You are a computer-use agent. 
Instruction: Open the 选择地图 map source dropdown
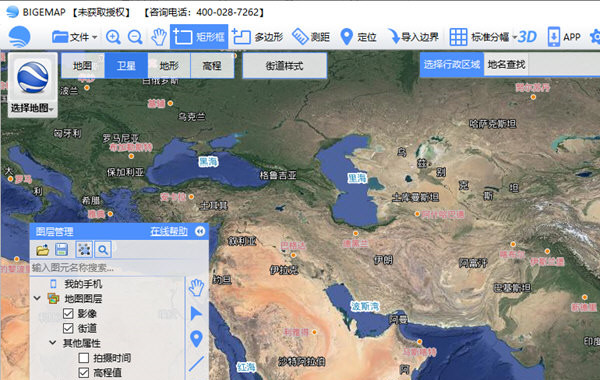point(33,85)
